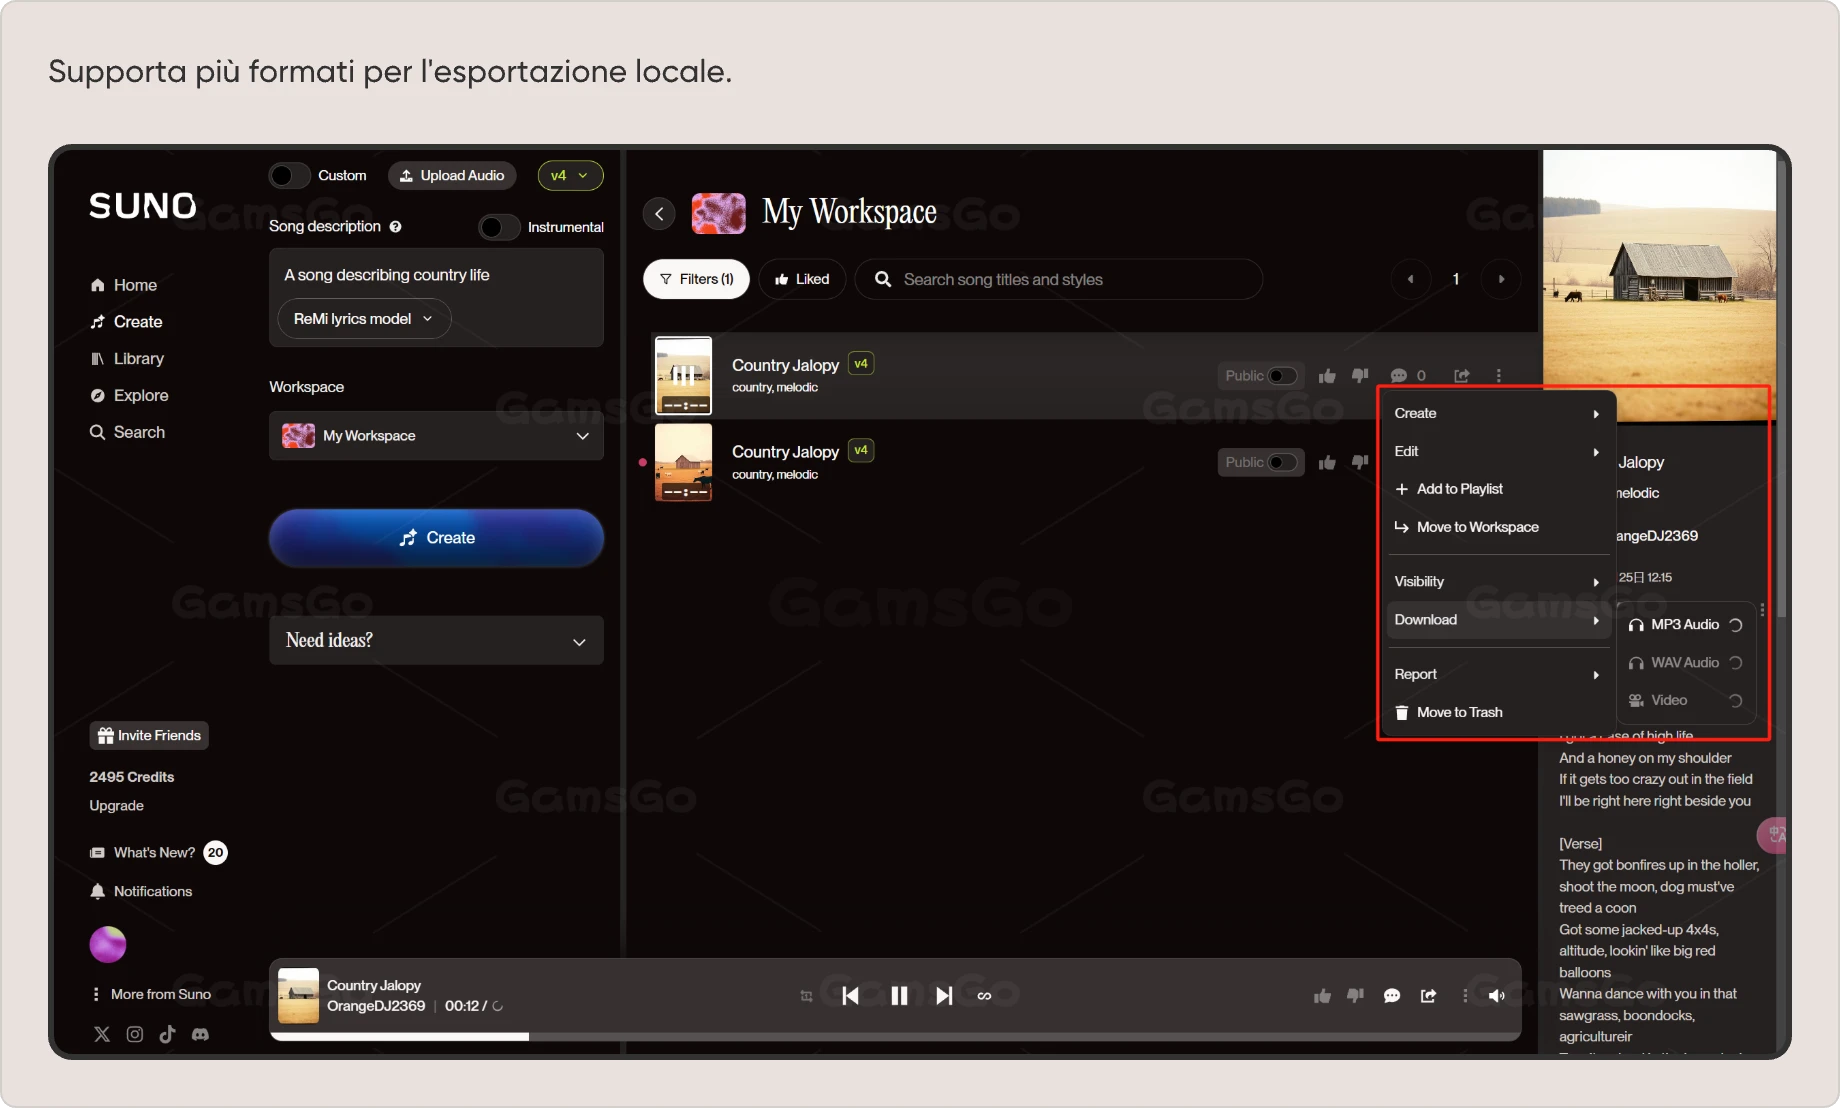Choose Move to Workspace
This screenshot has width=1840, height=1108.
pos(1497,527)
